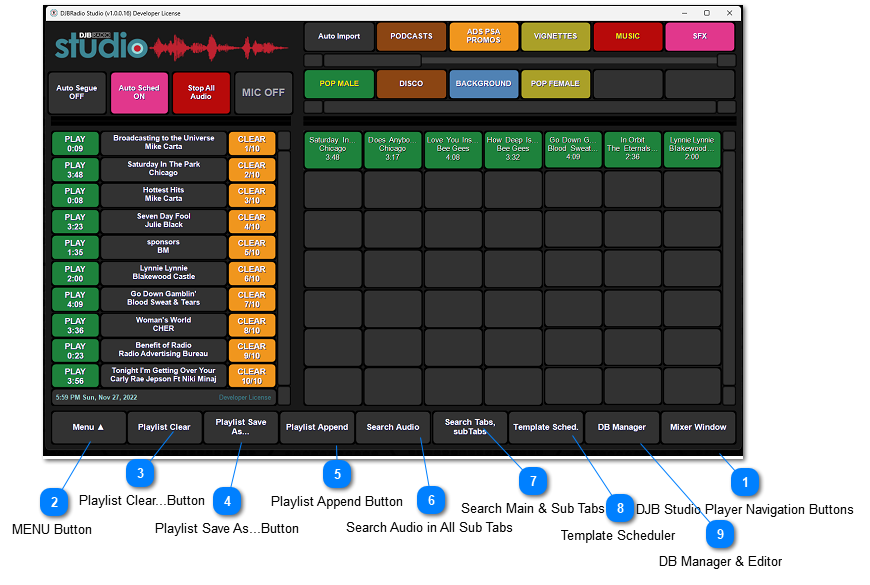Open the Auto Import tab
This screenshot has width=870, height=585.
point(339,37)
